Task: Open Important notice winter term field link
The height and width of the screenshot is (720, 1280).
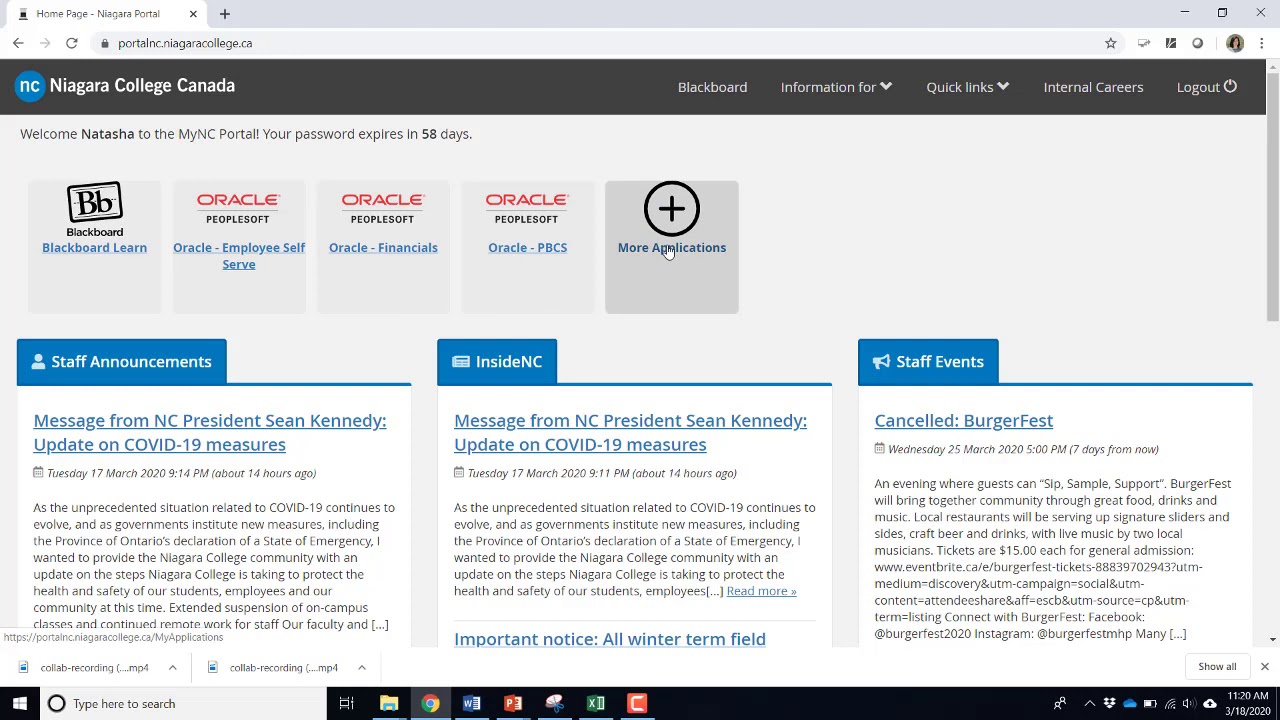Action: [610, 638]
